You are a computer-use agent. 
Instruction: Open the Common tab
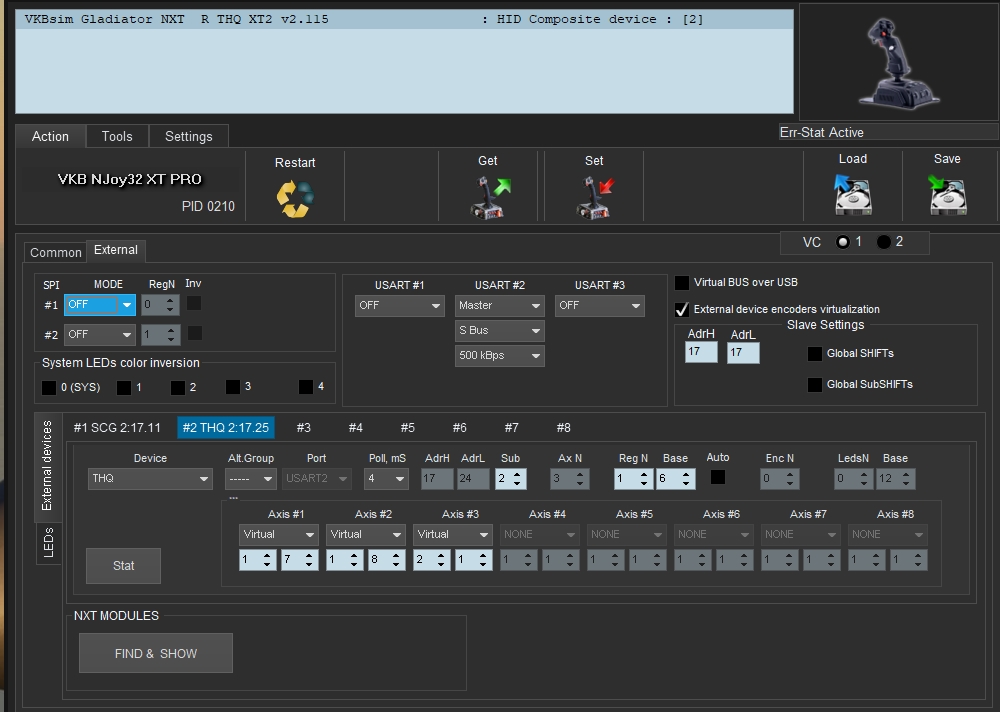[55, 253]
